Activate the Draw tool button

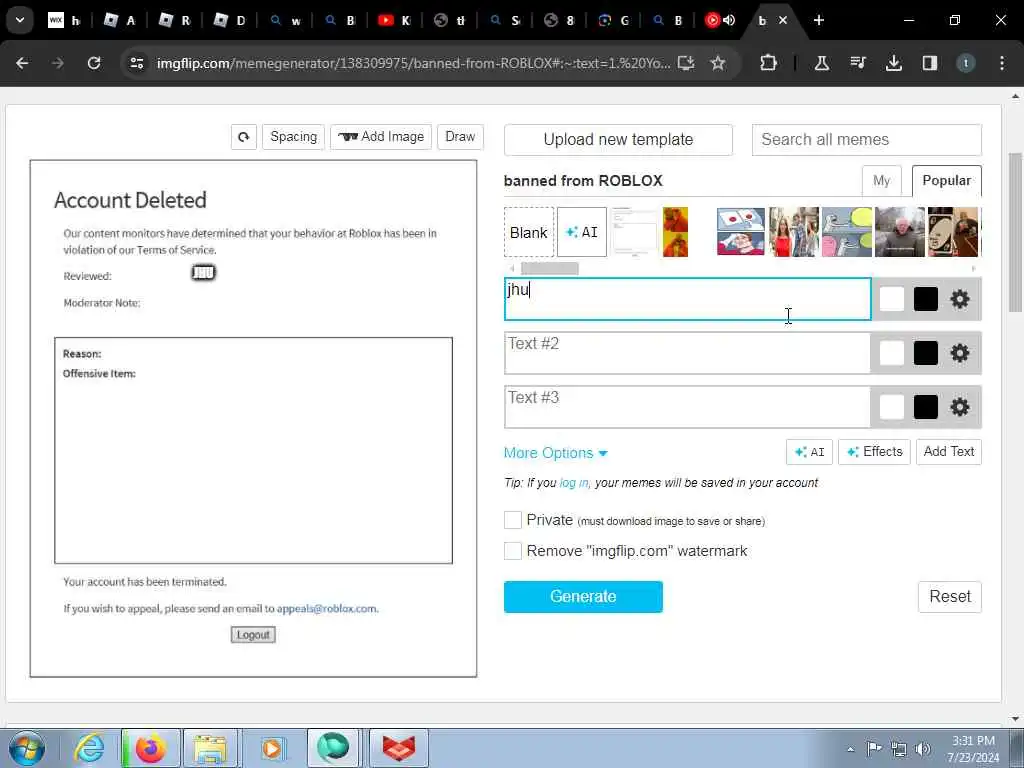click(x=460, y=136)
